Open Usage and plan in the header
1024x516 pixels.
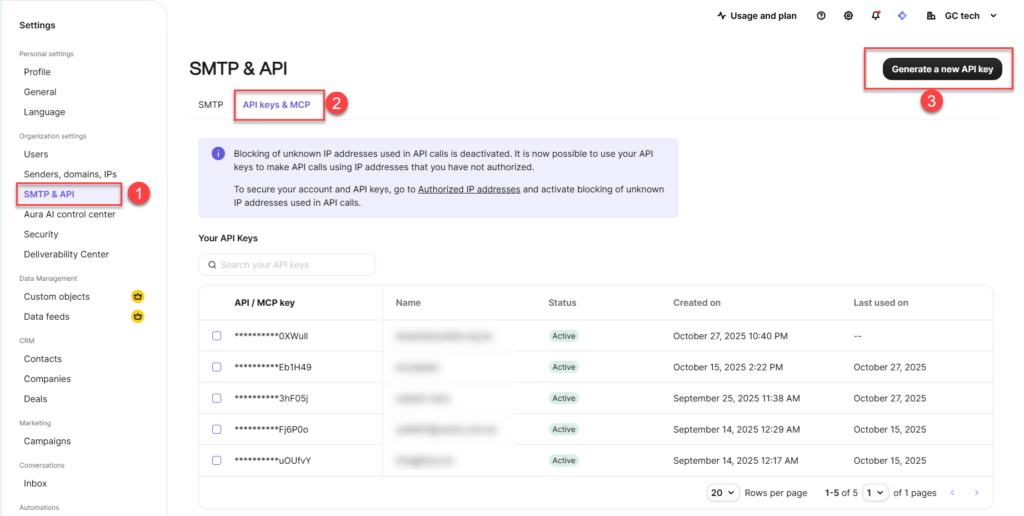point(757,16)
